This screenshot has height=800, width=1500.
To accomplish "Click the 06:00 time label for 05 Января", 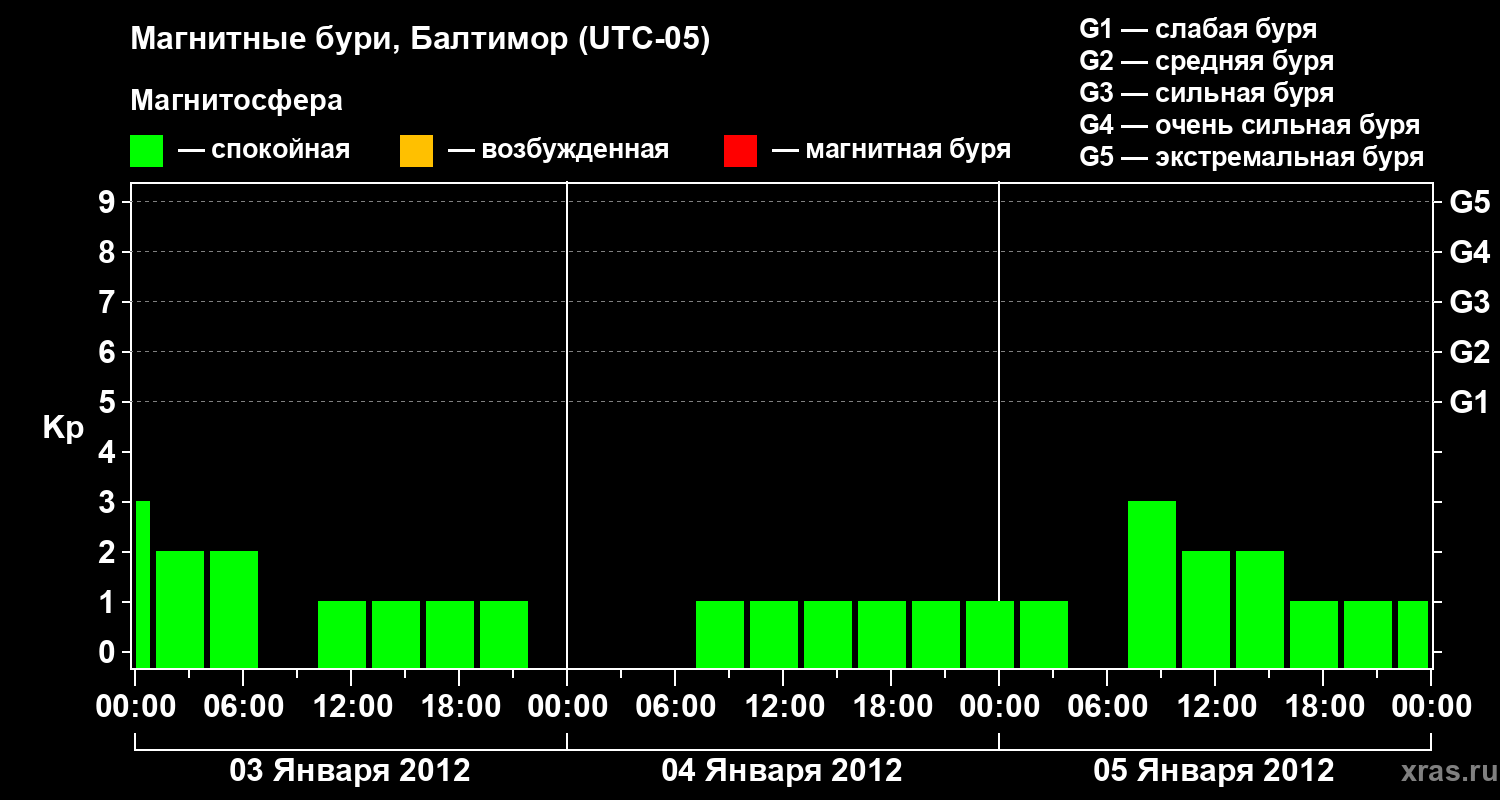I will tap(1107, 707).
